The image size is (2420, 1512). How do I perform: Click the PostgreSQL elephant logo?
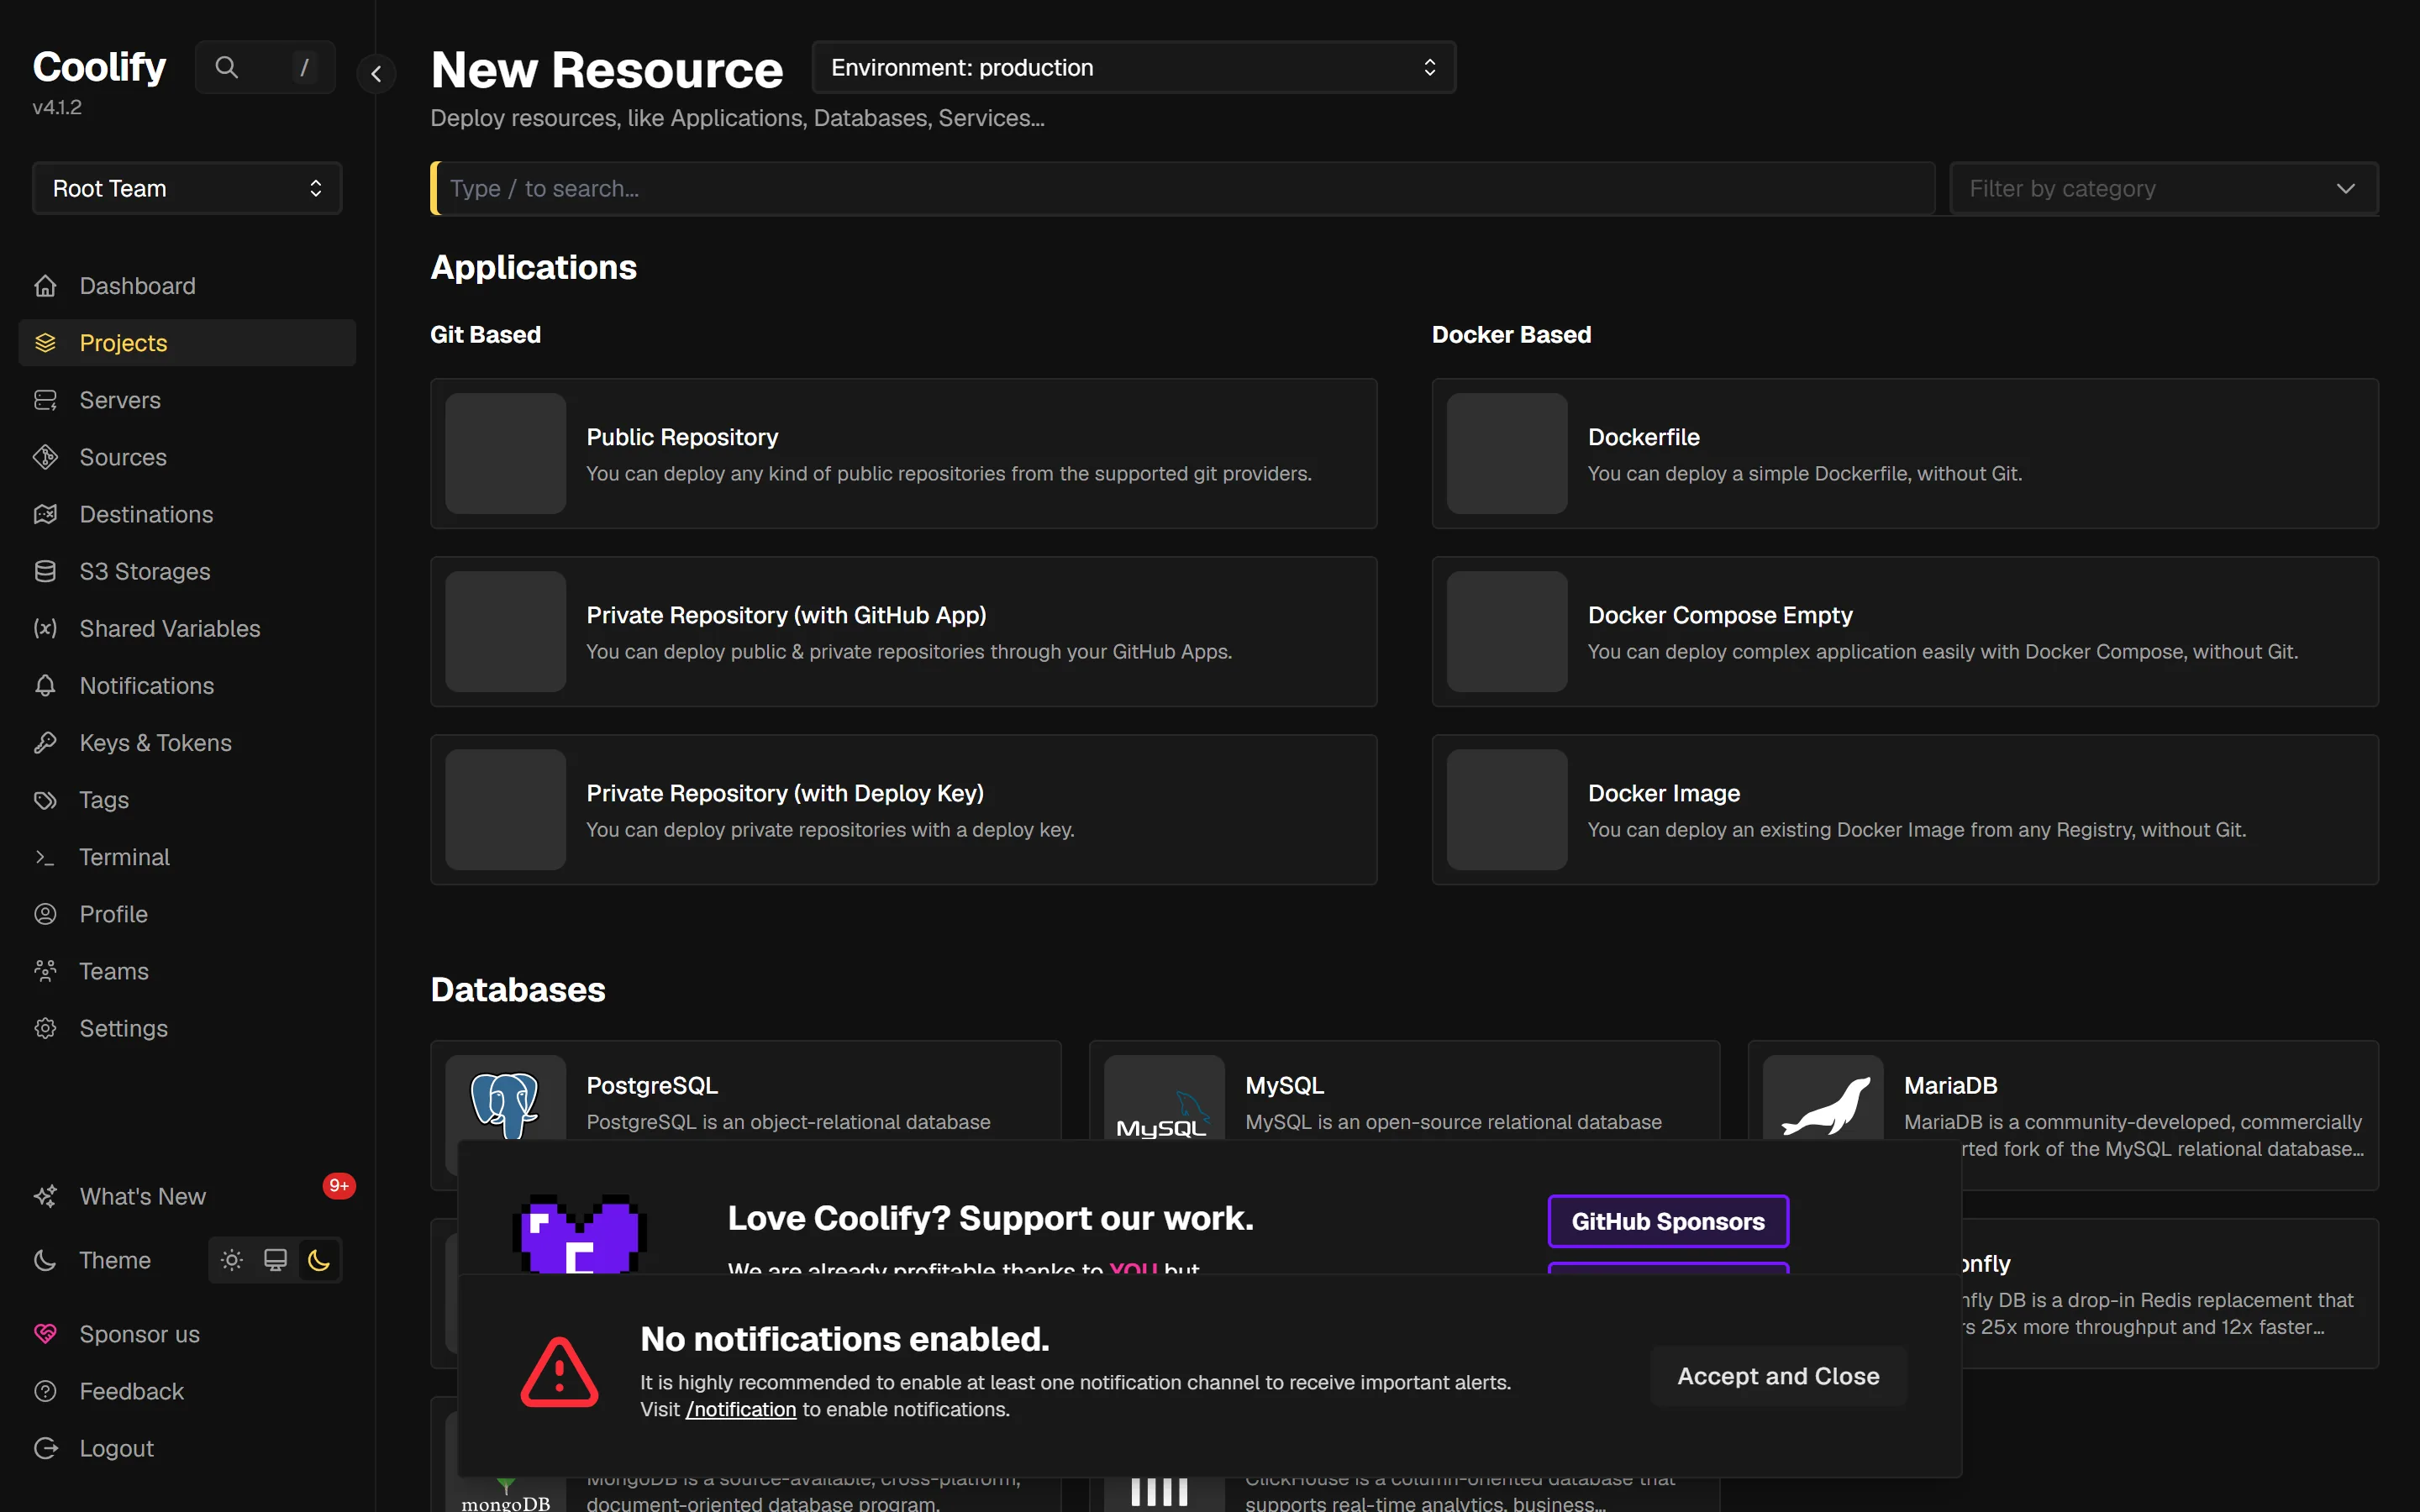click(x=505, y=1105)
